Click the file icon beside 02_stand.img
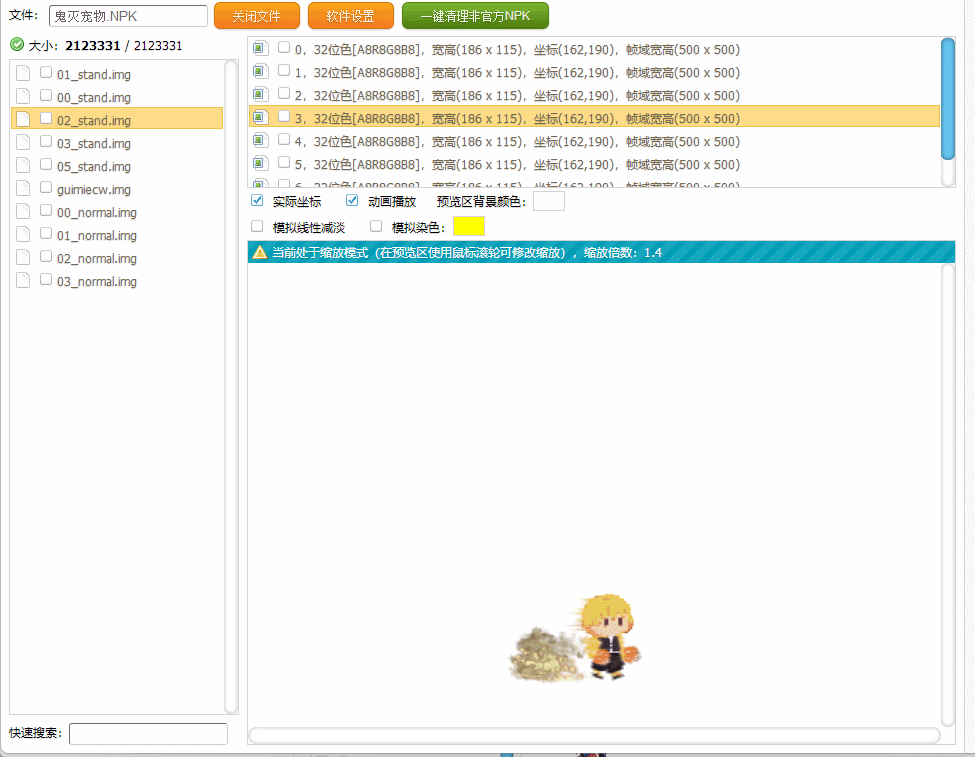The height and width of the screenshot is (757, 975). pyautogui.click(x=23, y=119)
